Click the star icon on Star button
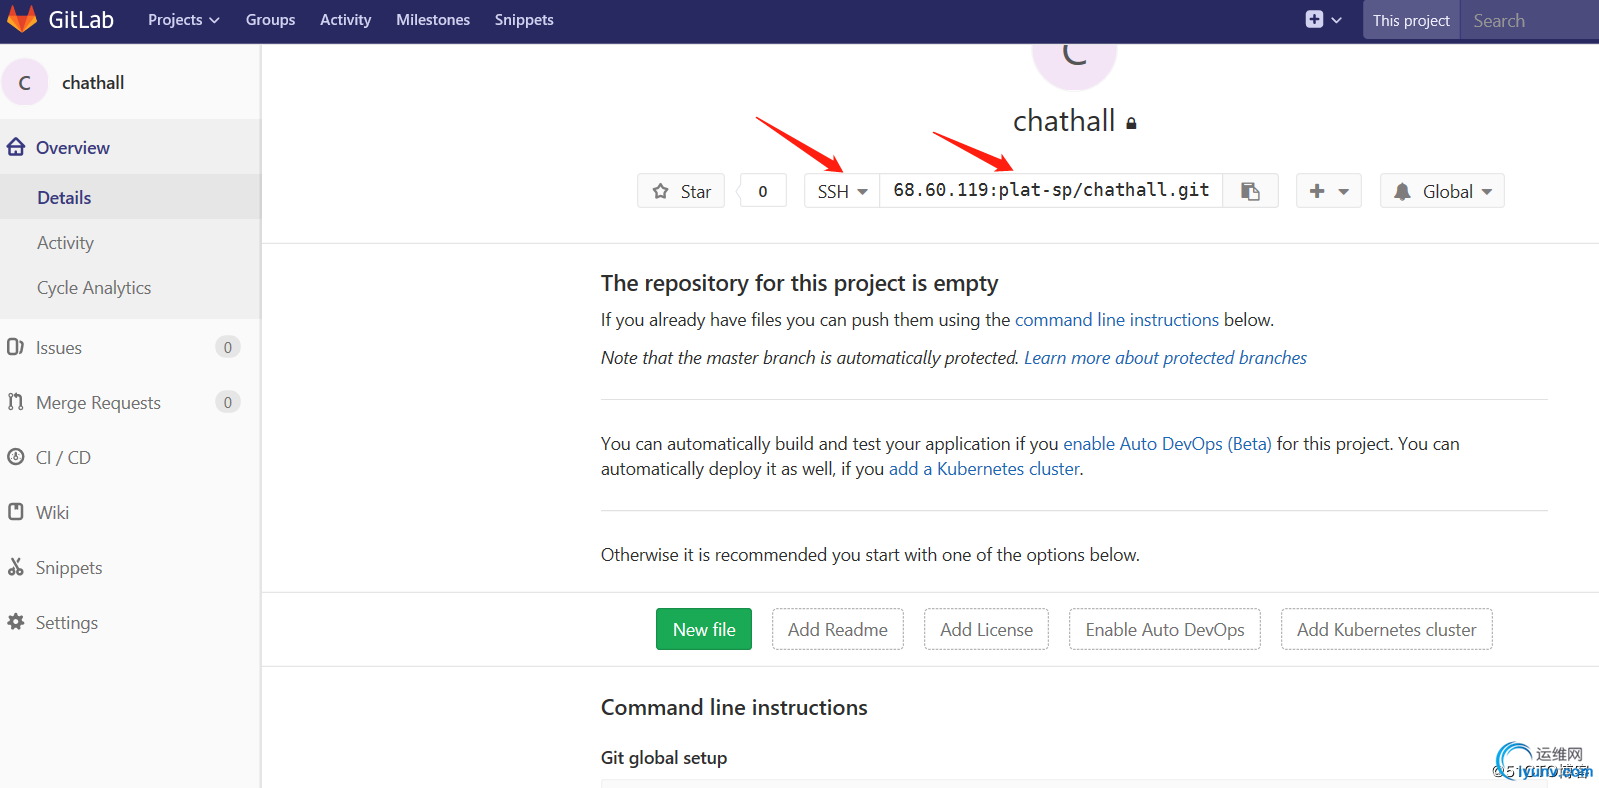The width and height of the screenshot is (1599, 788). pyautogui.click(x=661, y=191)
